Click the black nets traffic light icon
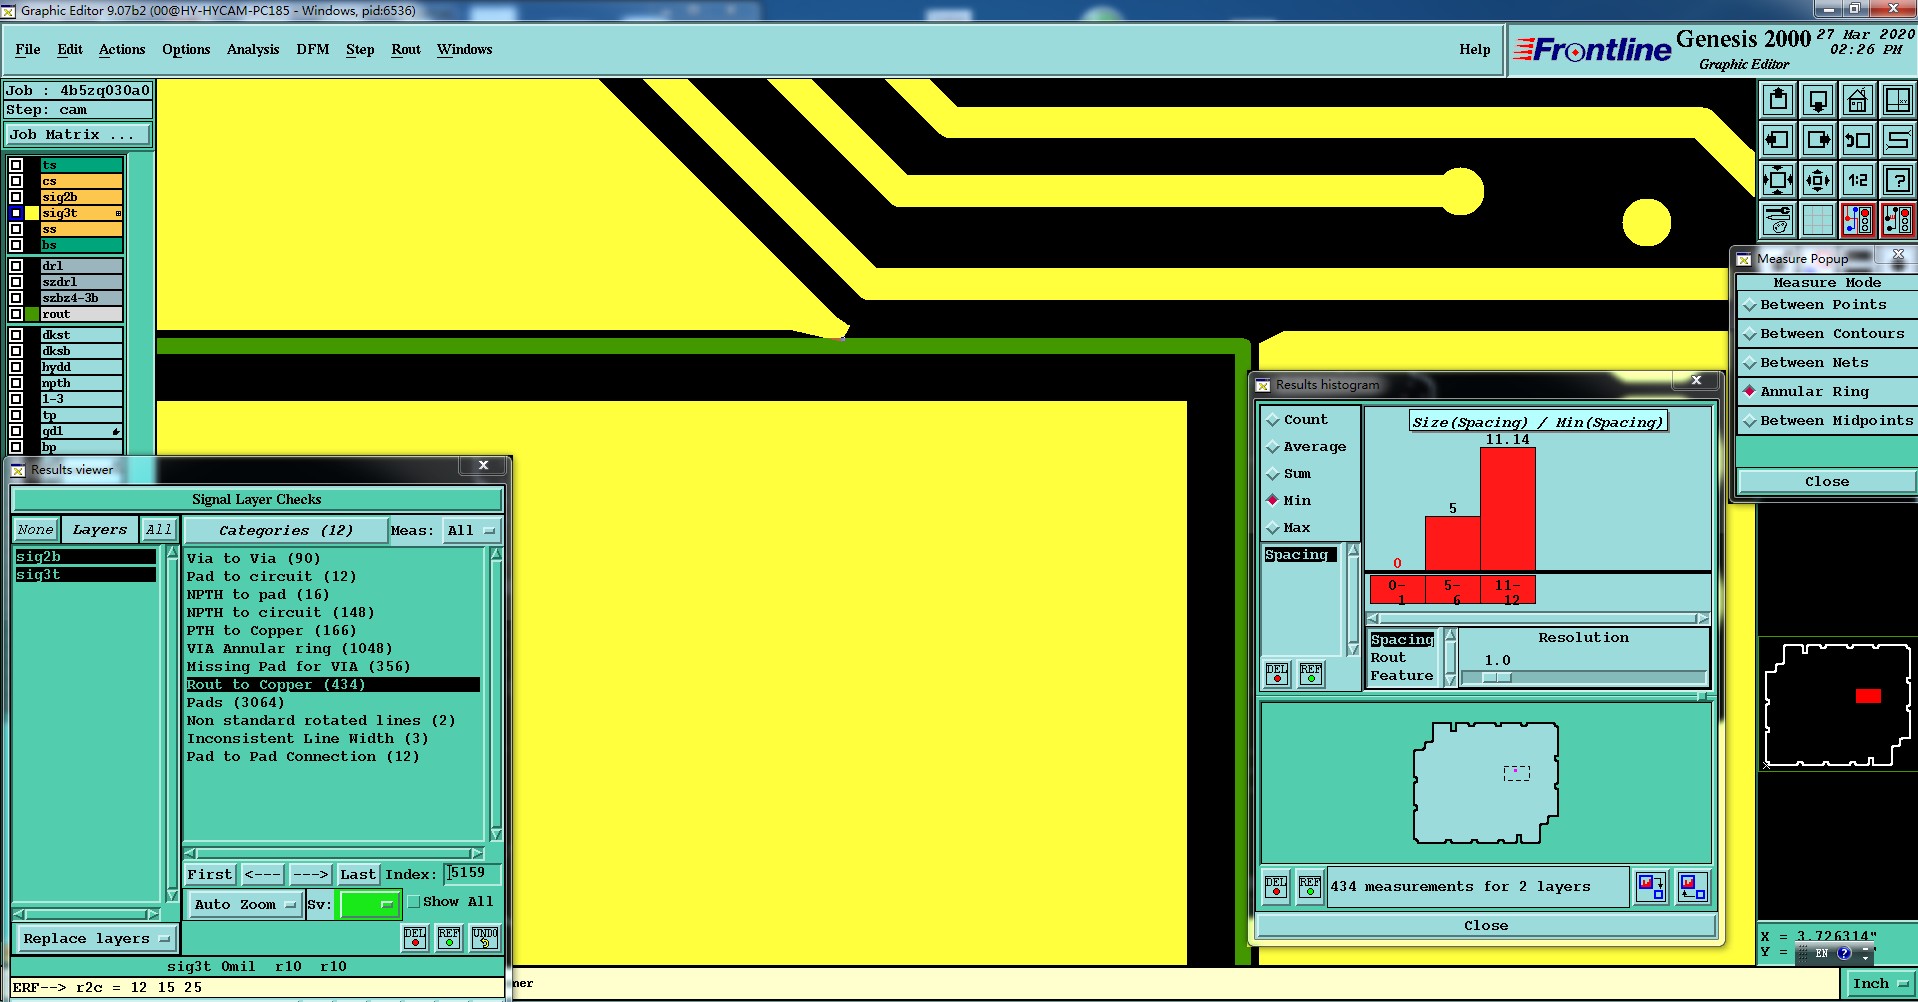The image size is (1918, 1002). 1897,220
